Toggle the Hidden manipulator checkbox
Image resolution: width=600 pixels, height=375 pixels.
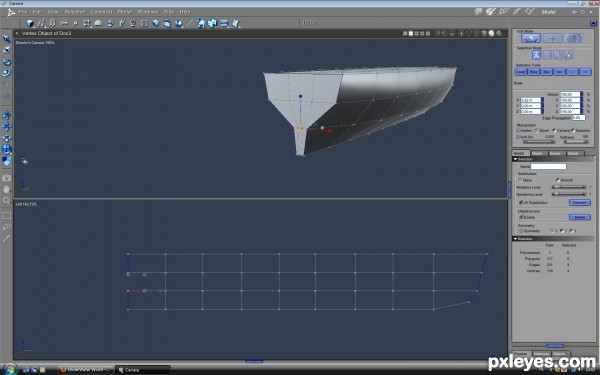518,130
